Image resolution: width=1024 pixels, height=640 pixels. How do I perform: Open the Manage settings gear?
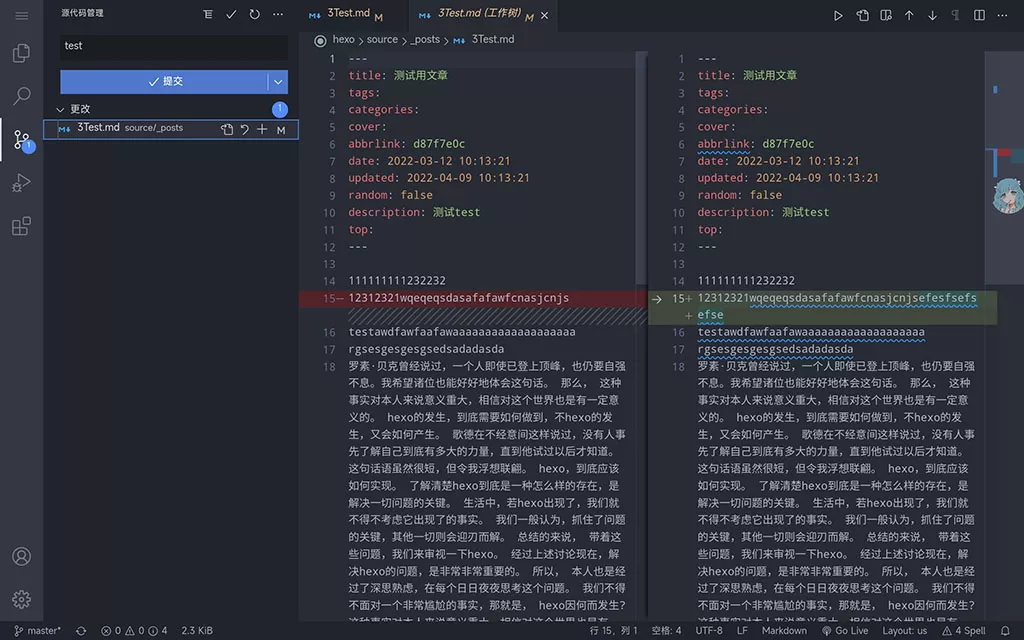[x=22, y=599]
